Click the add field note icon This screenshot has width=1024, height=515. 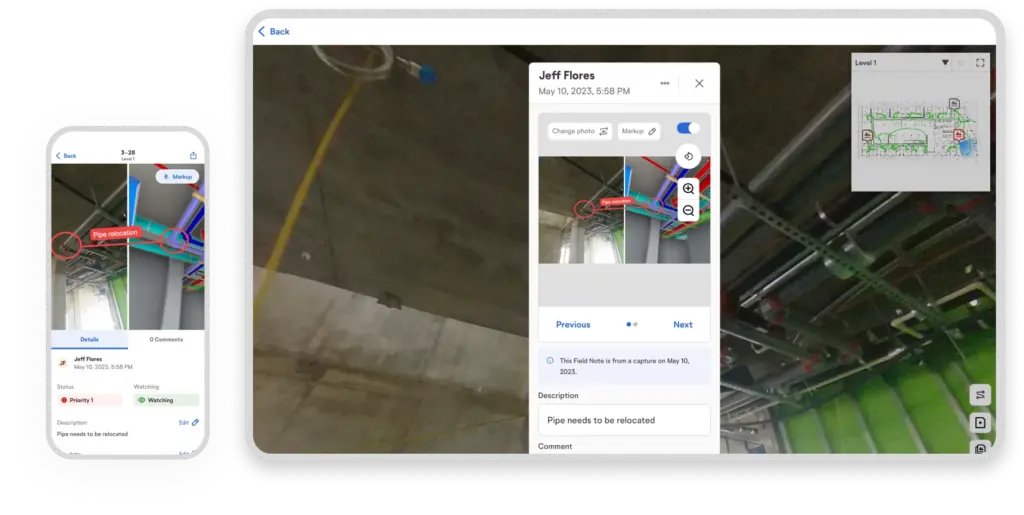click(980, 423)
